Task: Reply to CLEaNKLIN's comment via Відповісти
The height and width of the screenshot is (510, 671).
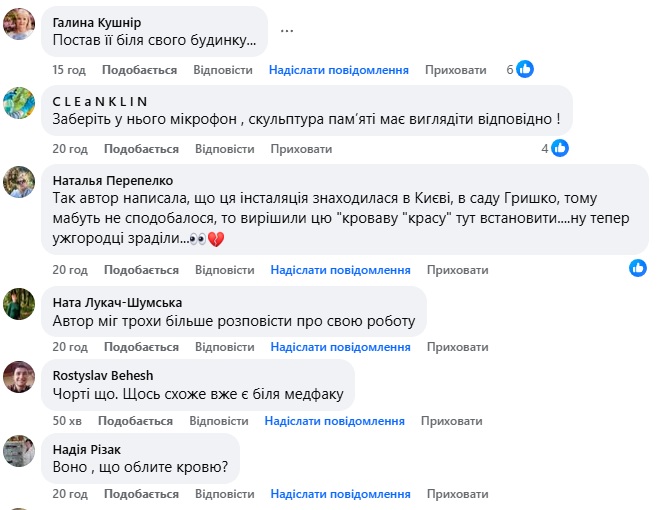Action: (224, 149)
